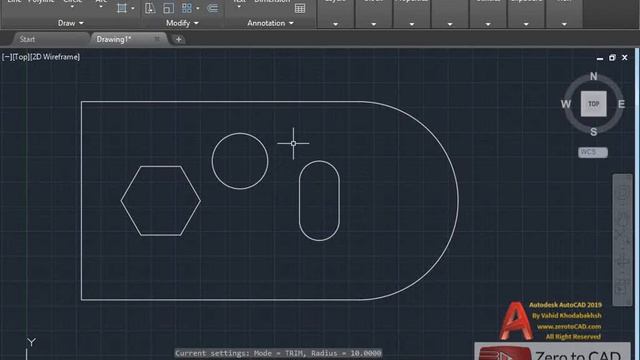Rotate view to East on ViewCube compass
Viewport: 640px width, 360px height.
tap(621, 104)
